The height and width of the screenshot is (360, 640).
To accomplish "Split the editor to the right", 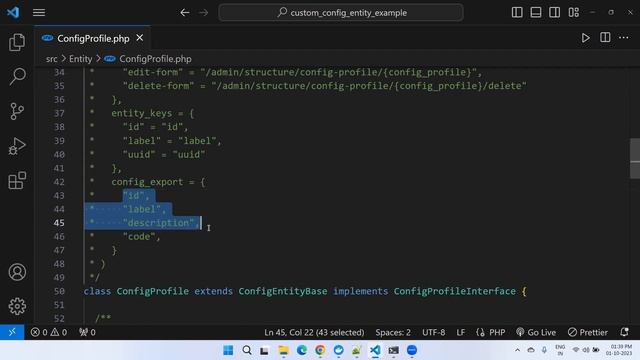I will click(x=605, y=38).
